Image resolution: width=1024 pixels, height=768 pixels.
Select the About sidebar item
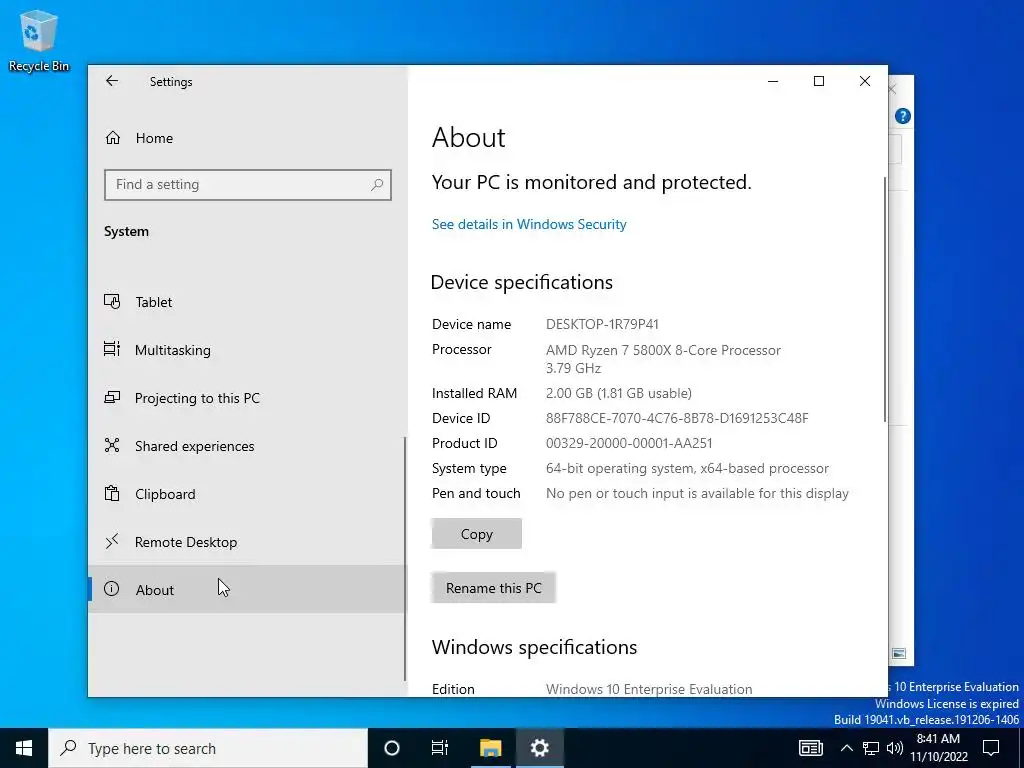[x=247, y=590]
